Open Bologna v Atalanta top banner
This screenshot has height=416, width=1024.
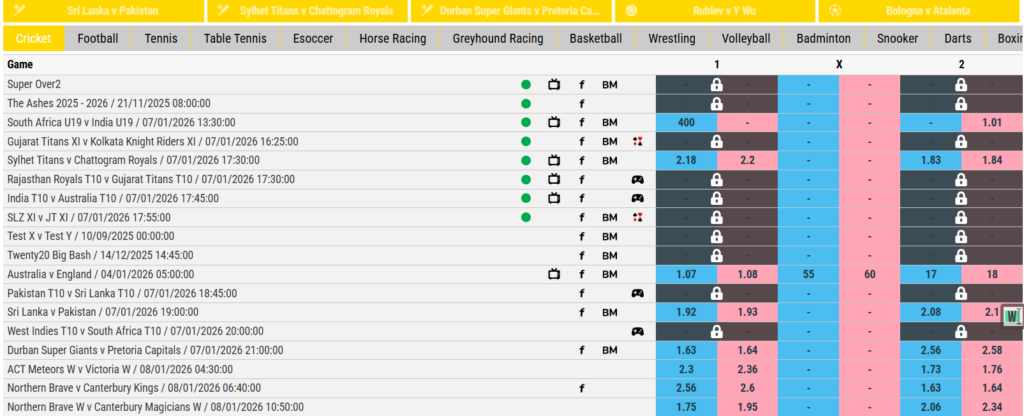click(918, 10)
